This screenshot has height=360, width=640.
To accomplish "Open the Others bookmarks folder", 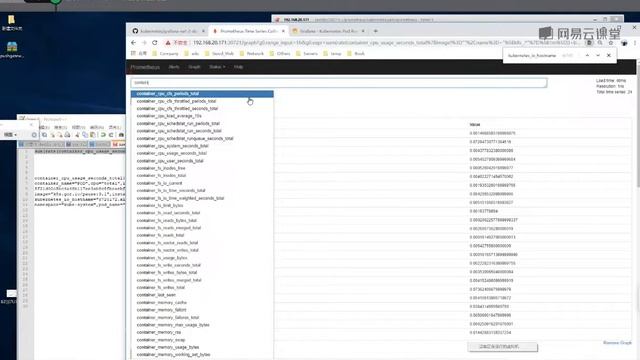I will tap(280, 53).
